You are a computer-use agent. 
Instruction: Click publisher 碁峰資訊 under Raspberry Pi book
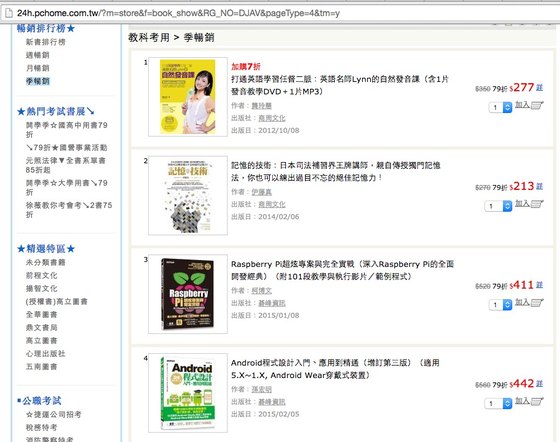tap(272, 303)
